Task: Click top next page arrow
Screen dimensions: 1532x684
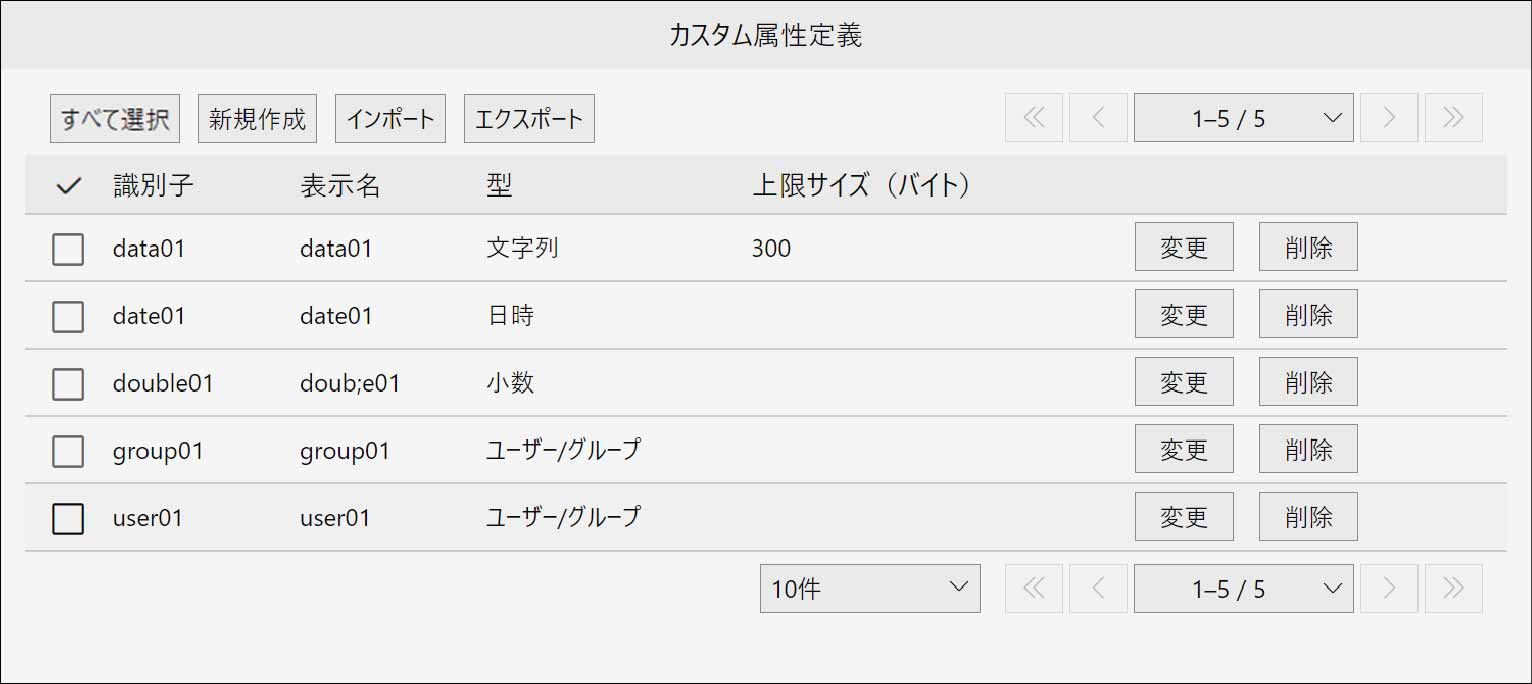Action: pyautogui.click(x=1389, y=118)
